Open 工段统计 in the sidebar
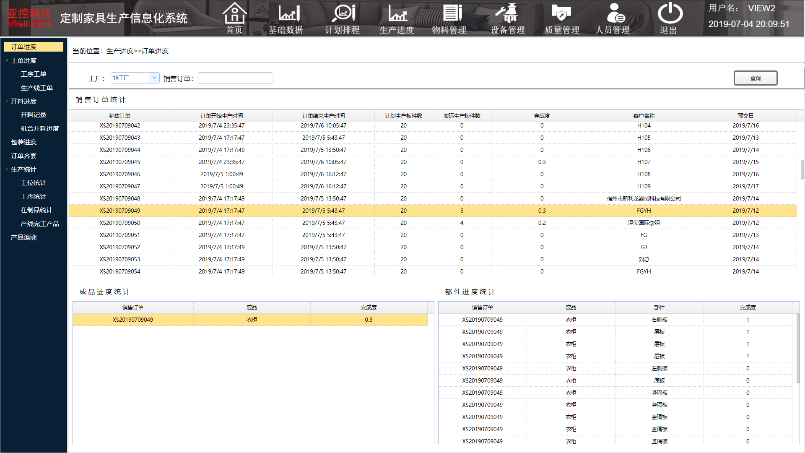805x453 pixels. pos(33,183)
